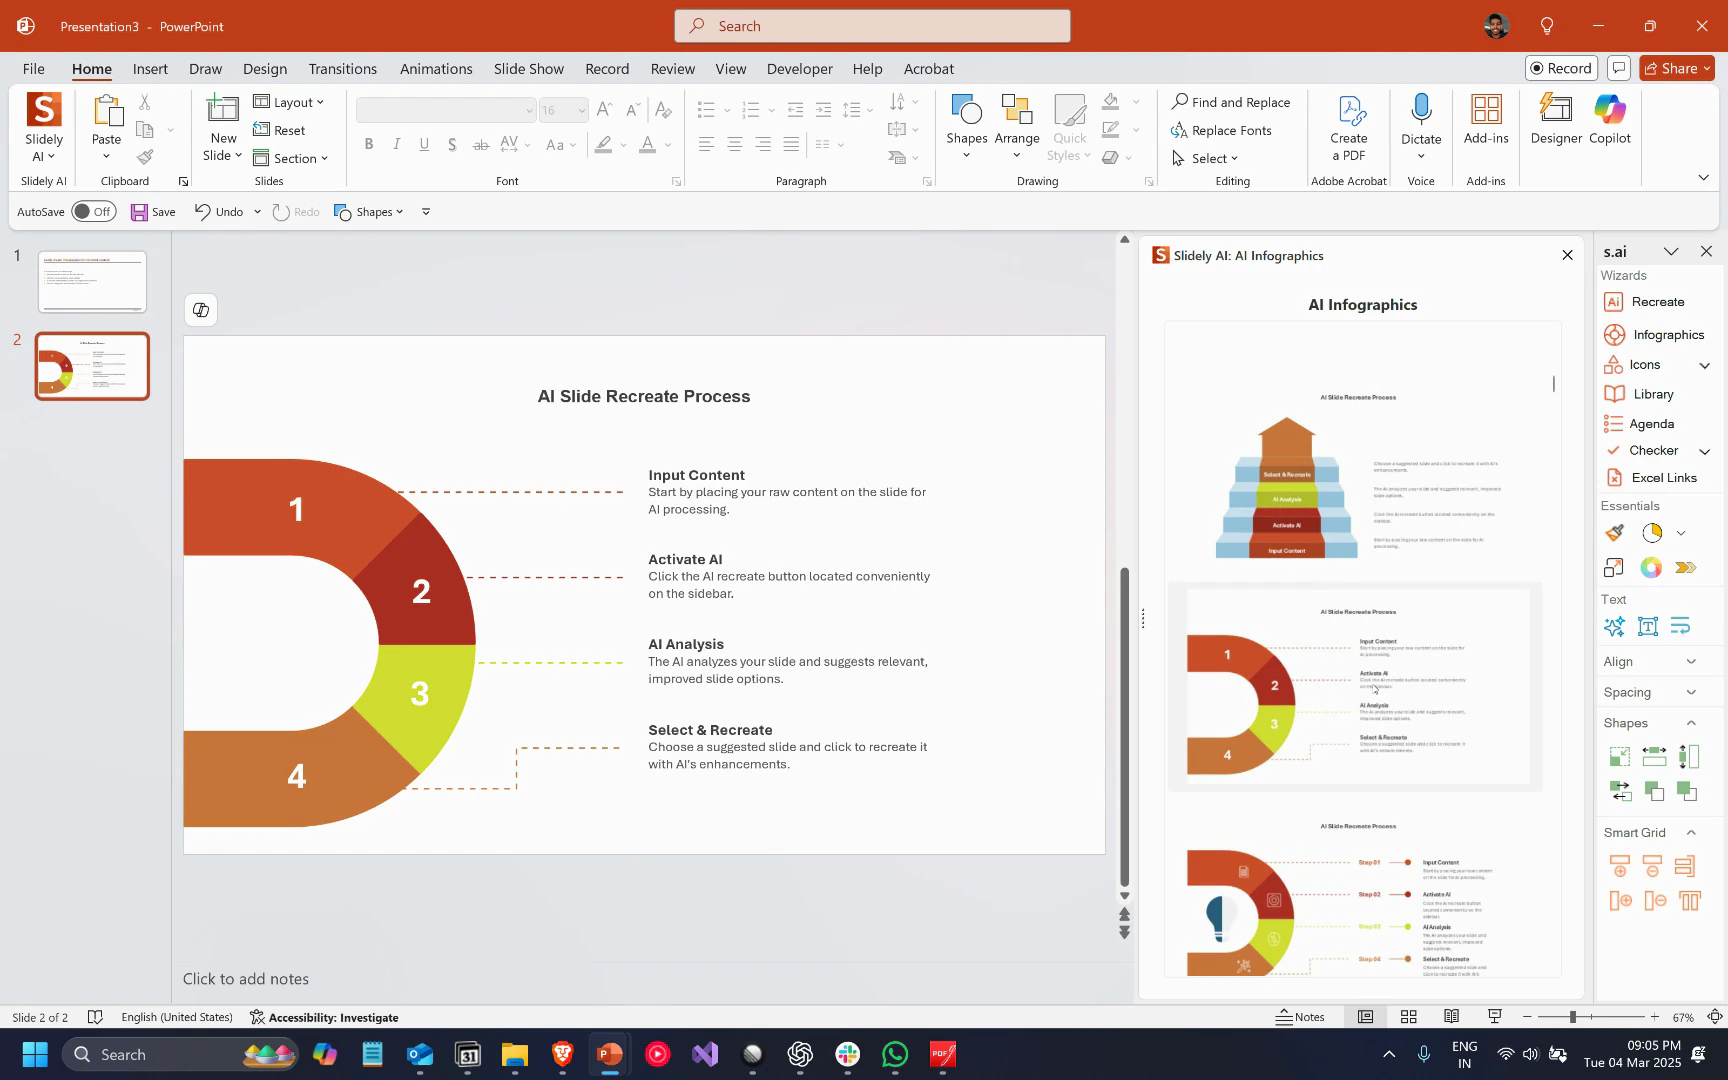Click Create a PDF button
The image size is (1728, 1080).
(1349, 123)
